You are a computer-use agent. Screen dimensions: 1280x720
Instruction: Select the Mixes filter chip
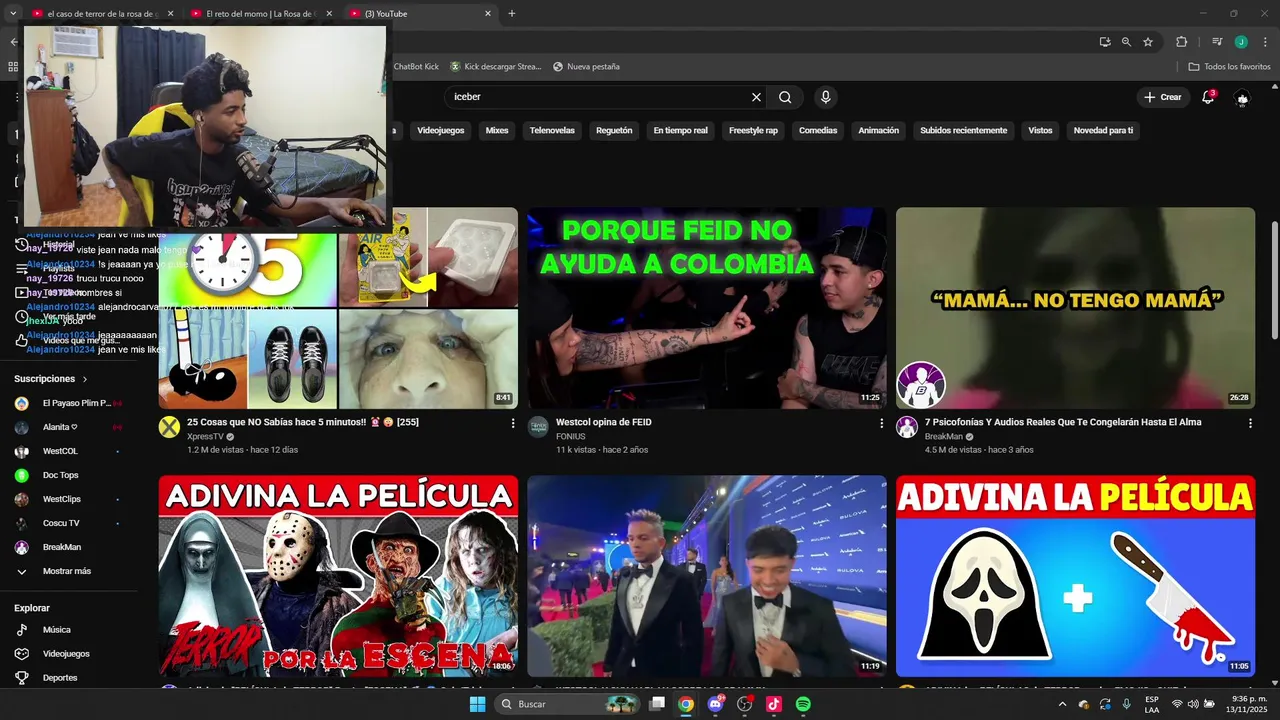coord(497,130)
